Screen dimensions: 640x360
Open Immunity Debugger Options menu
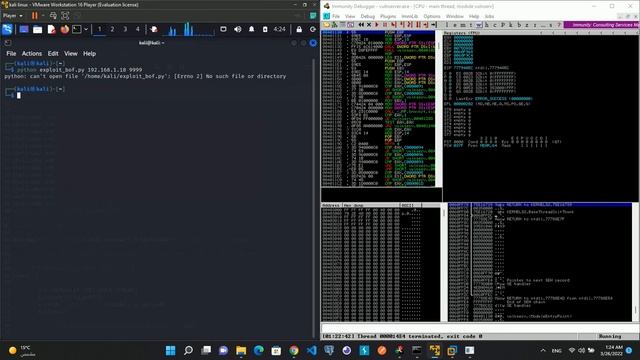coord(432,16)
